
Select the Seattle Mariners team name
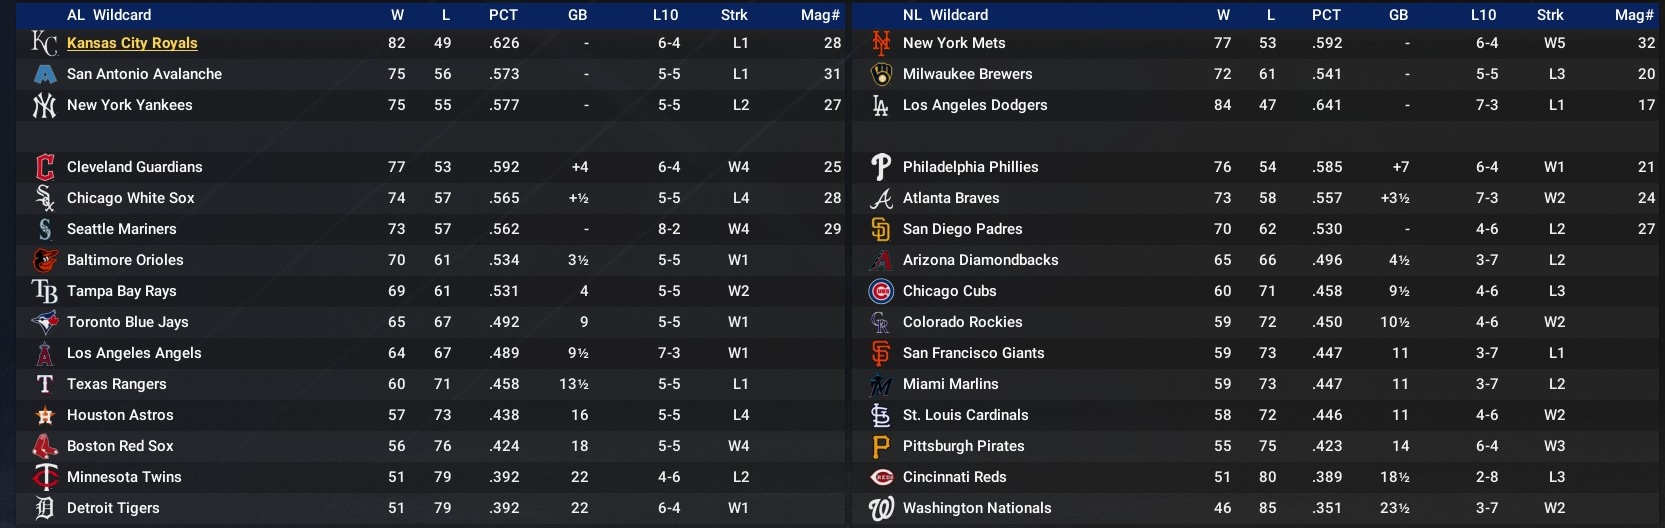pos(121,229)
